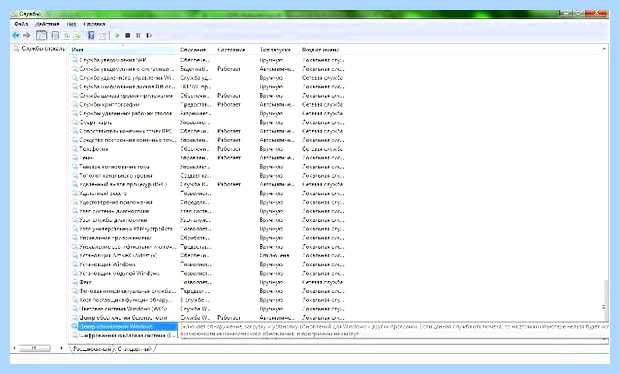This screenshot has width=620, height=374.
Task: Select the Установщик ActiveX service
Action: [118, 255]
